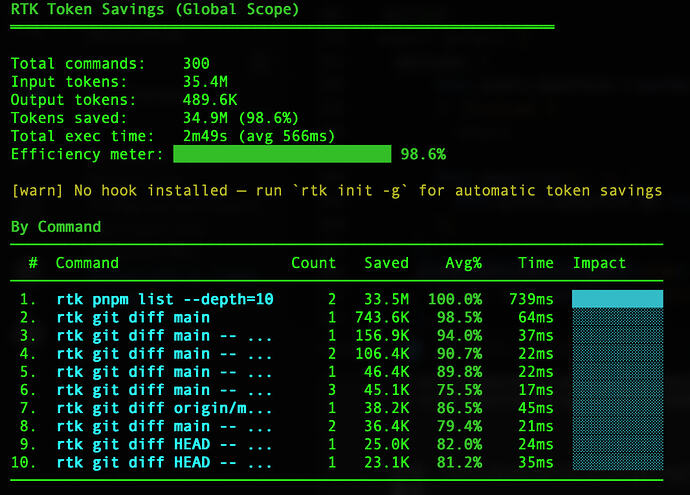
Task: Click the 38.2K saved value
Action: point(386,408)
